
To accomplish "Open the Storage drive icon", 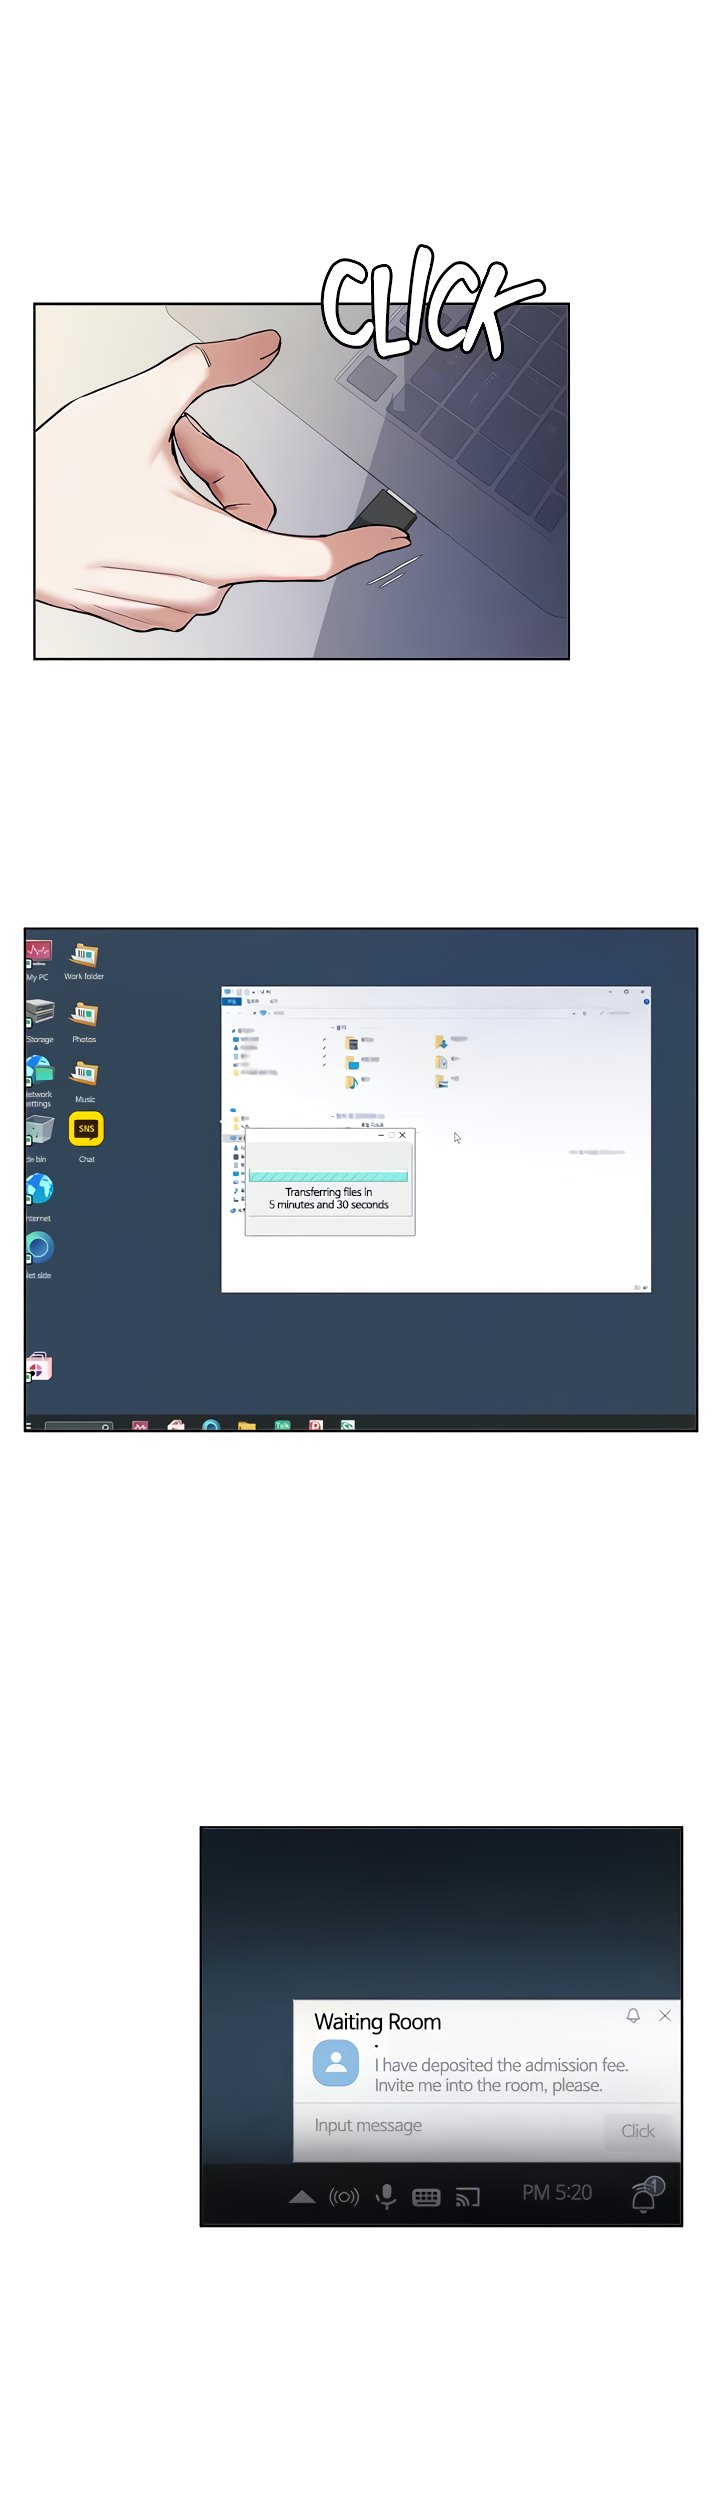I will point(40,1013).
